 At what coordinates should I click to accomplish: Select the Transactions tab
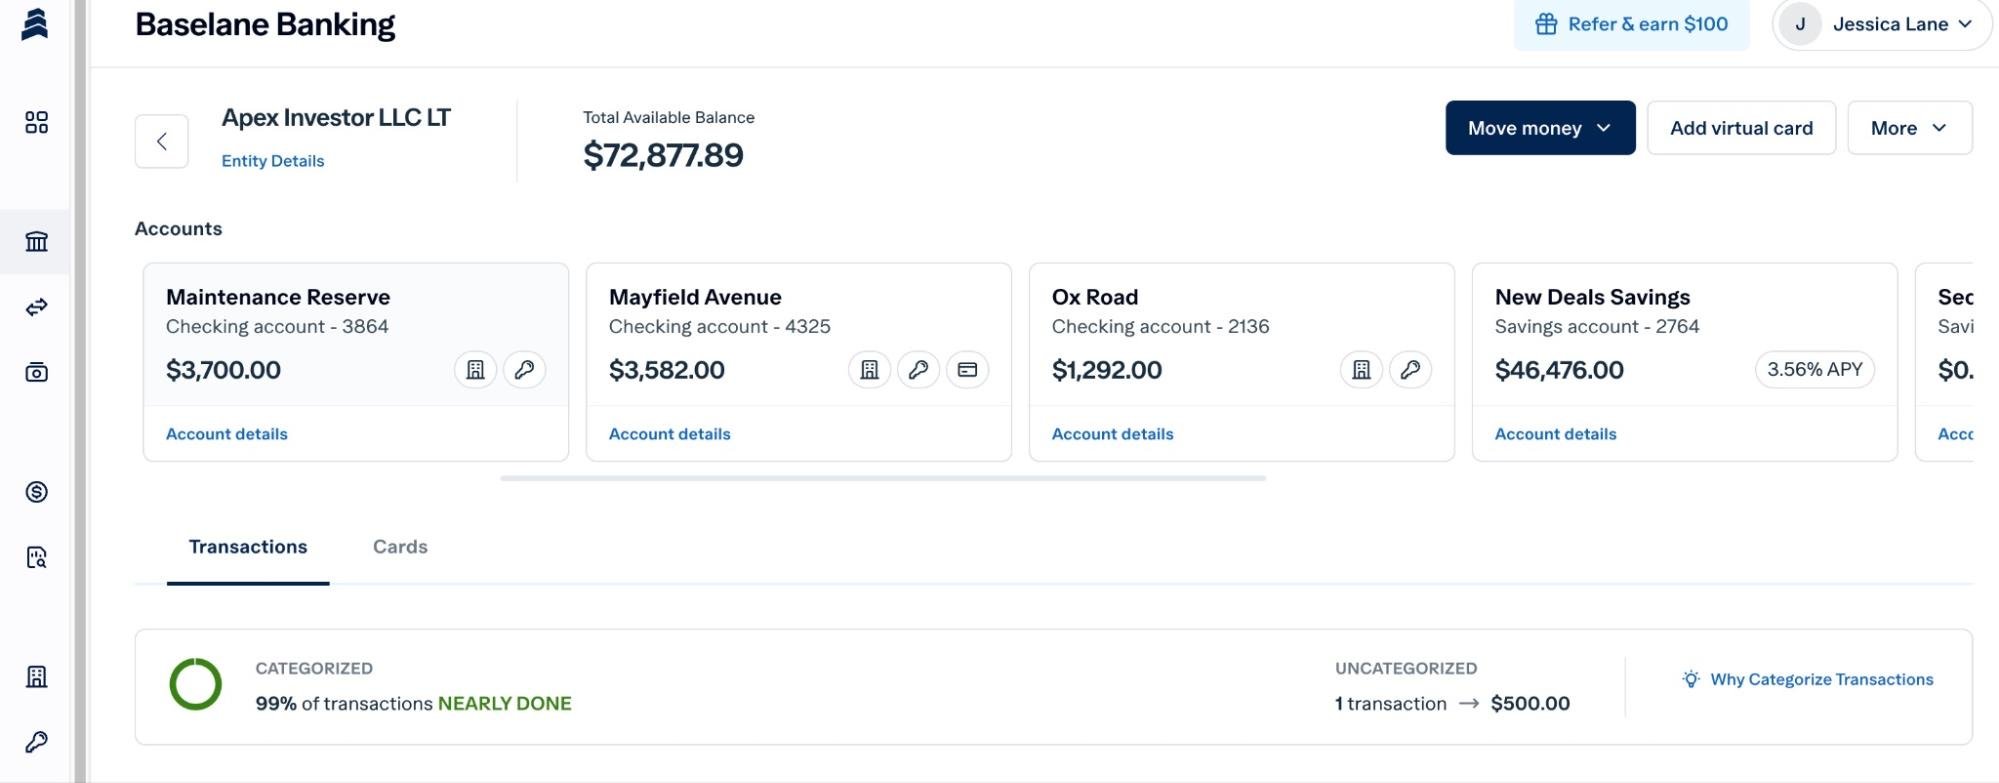click(x=248, y=547)
